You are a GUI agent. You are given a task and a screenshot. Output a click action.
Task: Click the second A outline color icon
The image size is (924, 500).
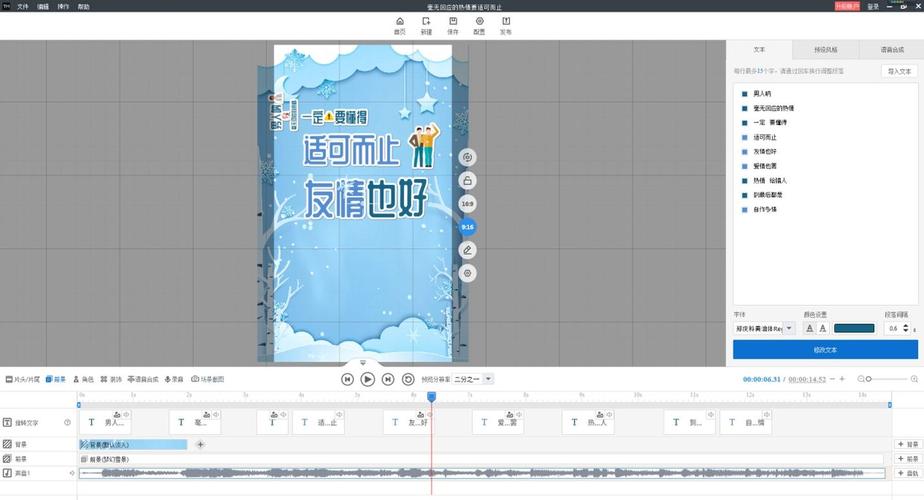click(823, 328)
